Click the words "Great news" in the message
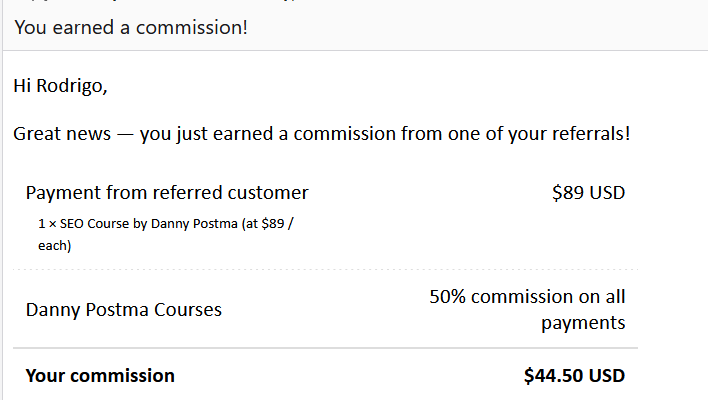Viewport: 708px width, 400px height. click(59, 134)
